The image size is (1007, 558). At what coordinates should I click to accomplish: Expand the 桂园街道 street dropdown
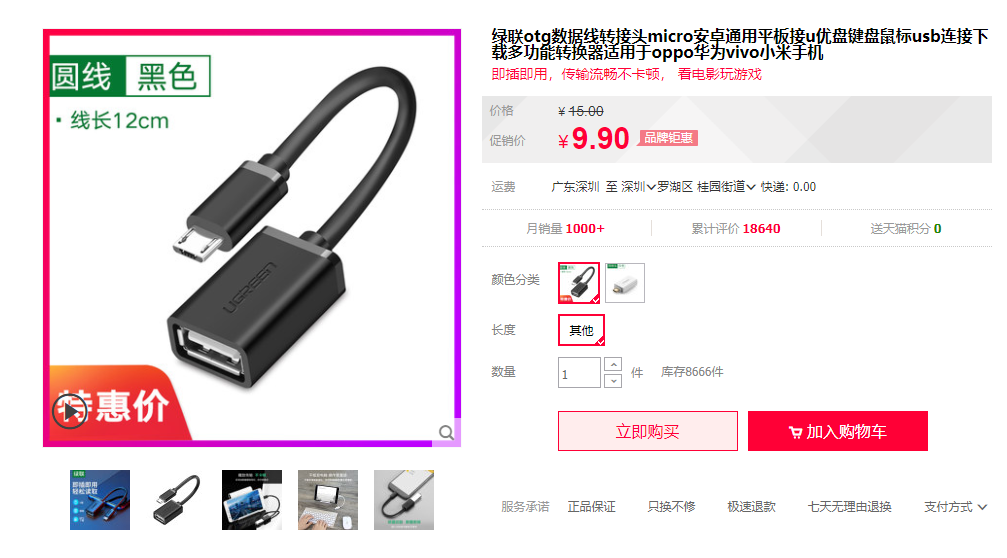[726, 187]
